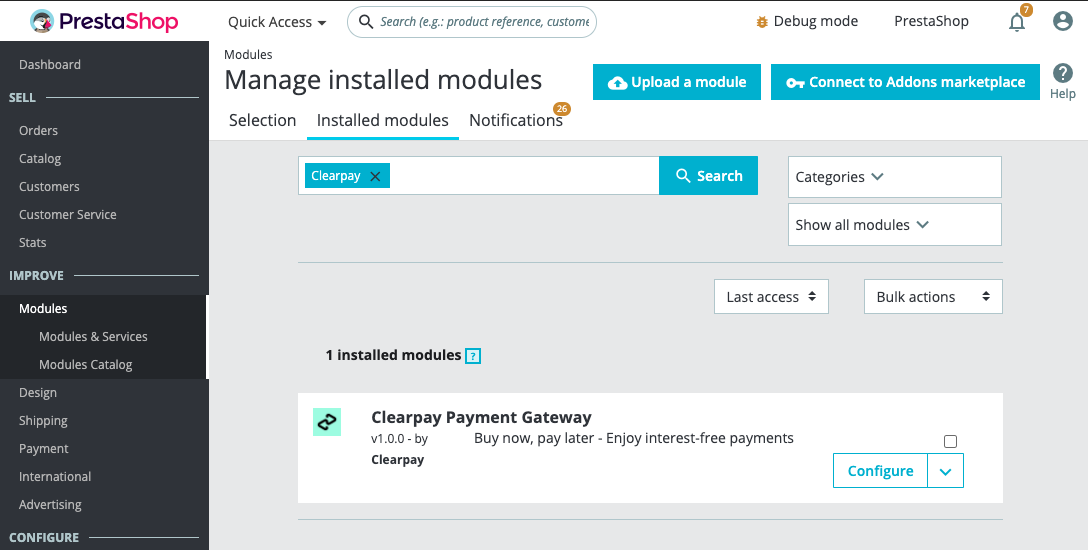Open Modules Catalog submenu item
1088x550 pixels.
click(x=85, y=365)
